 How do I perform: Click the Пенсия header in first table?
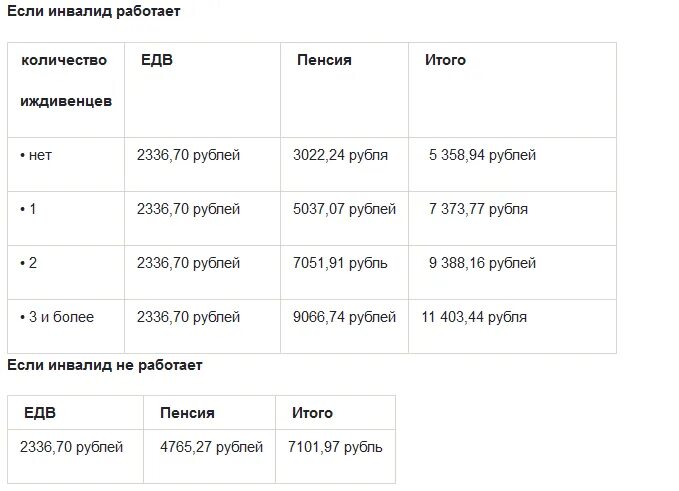[324, 60]
